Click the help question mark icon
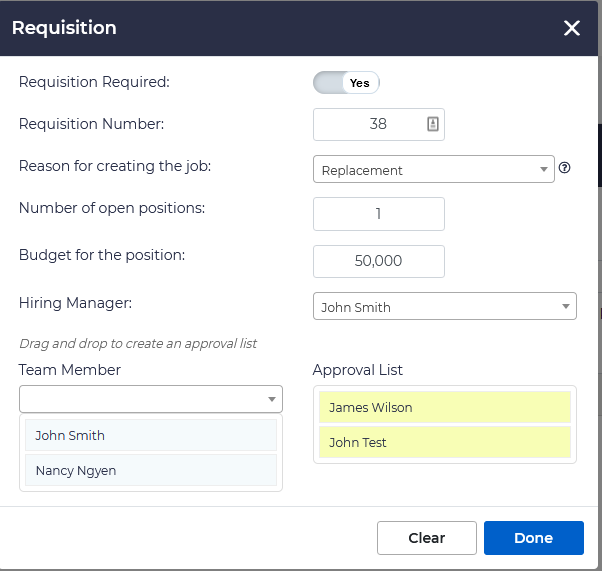 [564, 169]
